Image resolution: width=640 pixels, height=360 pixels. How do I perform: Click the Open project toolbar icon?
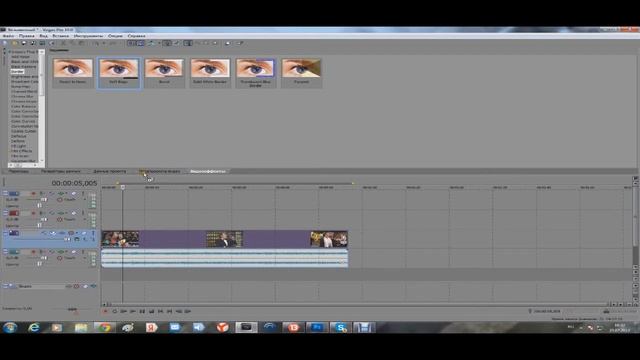coord(15,43)
